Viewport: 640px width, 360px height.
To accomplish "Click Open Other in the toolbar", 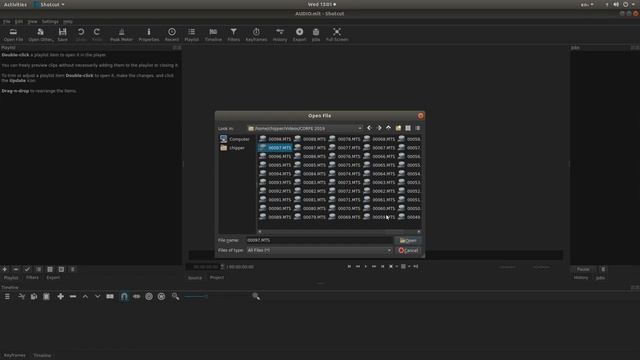I will (x=40, y=34).
